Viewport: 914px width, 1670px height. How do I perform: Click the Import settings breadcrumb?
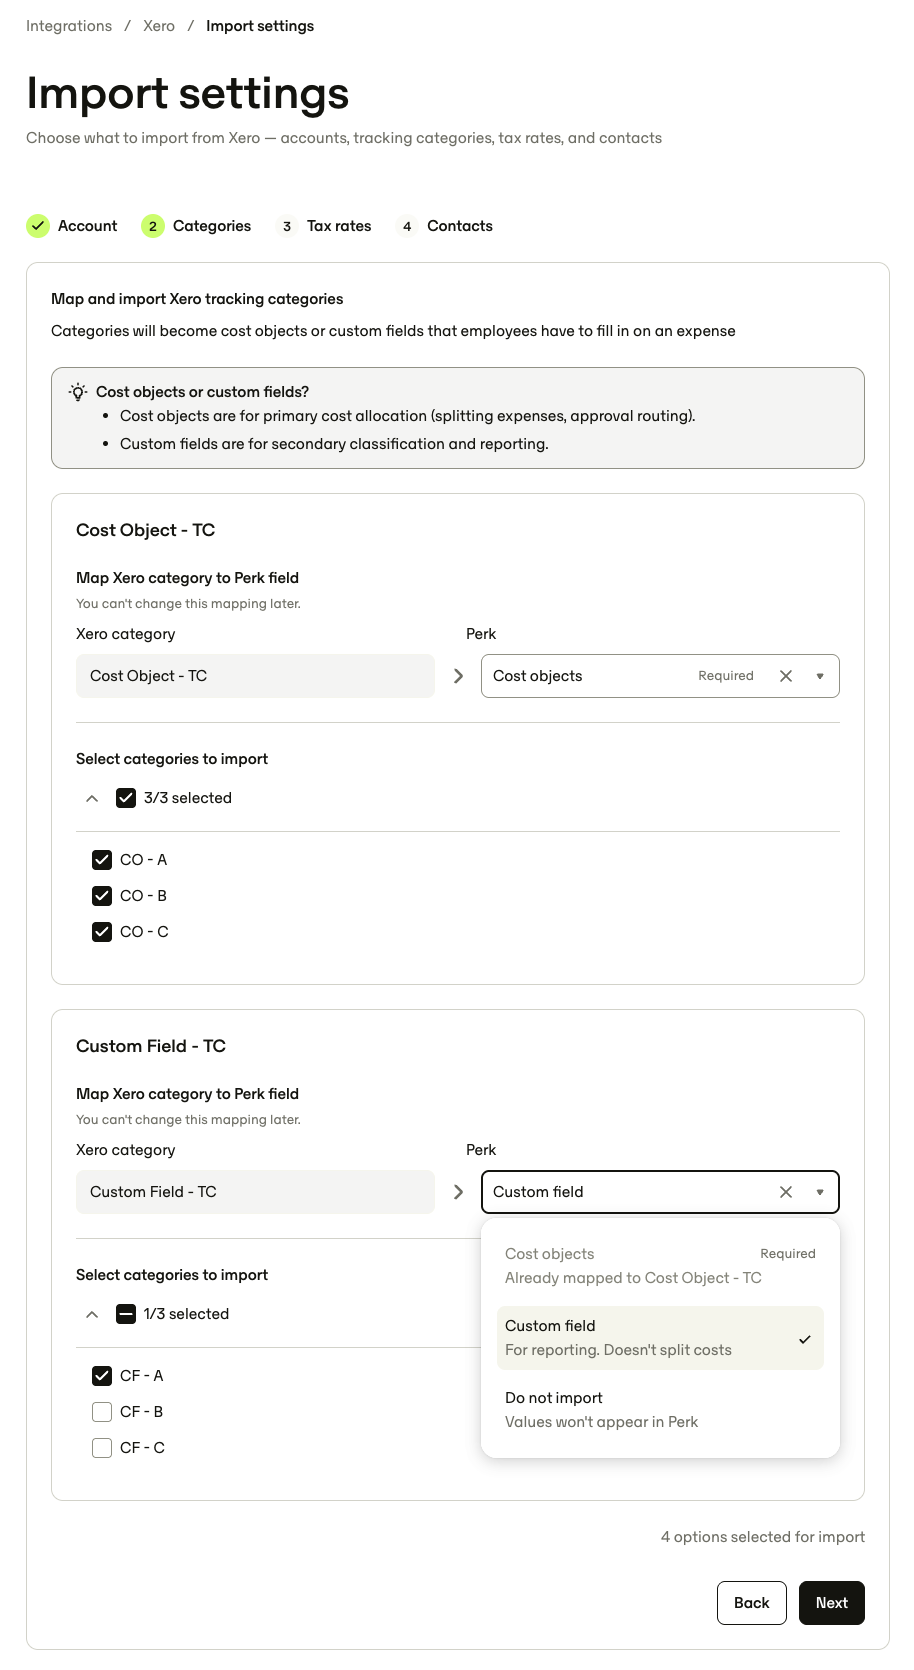point(260,26)
